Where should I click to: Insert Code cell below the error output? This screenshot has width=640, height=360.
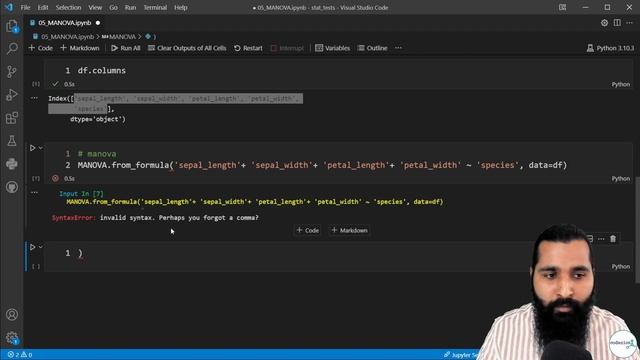tap(308, 231)
